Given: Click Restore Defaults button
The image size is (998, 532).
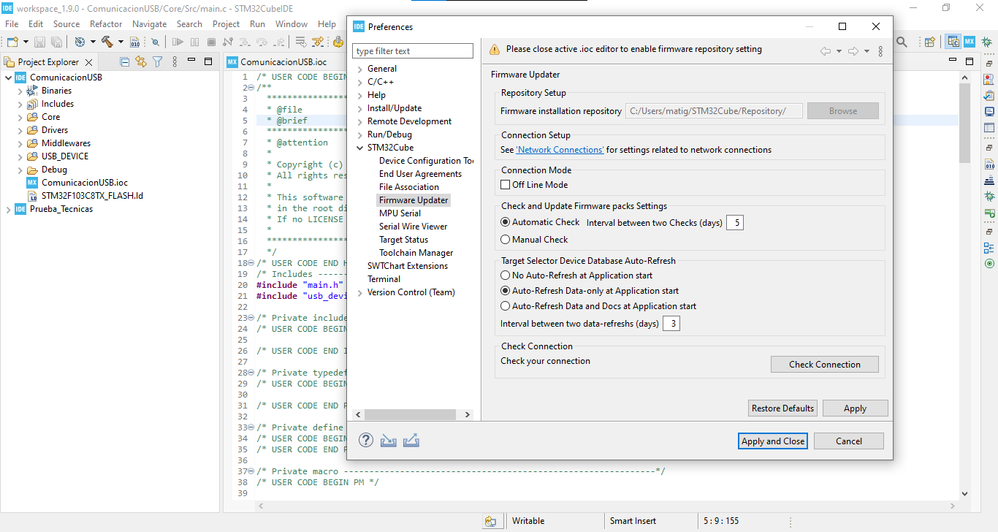Looking at the screenshot, I should click(x=783, y=408).
